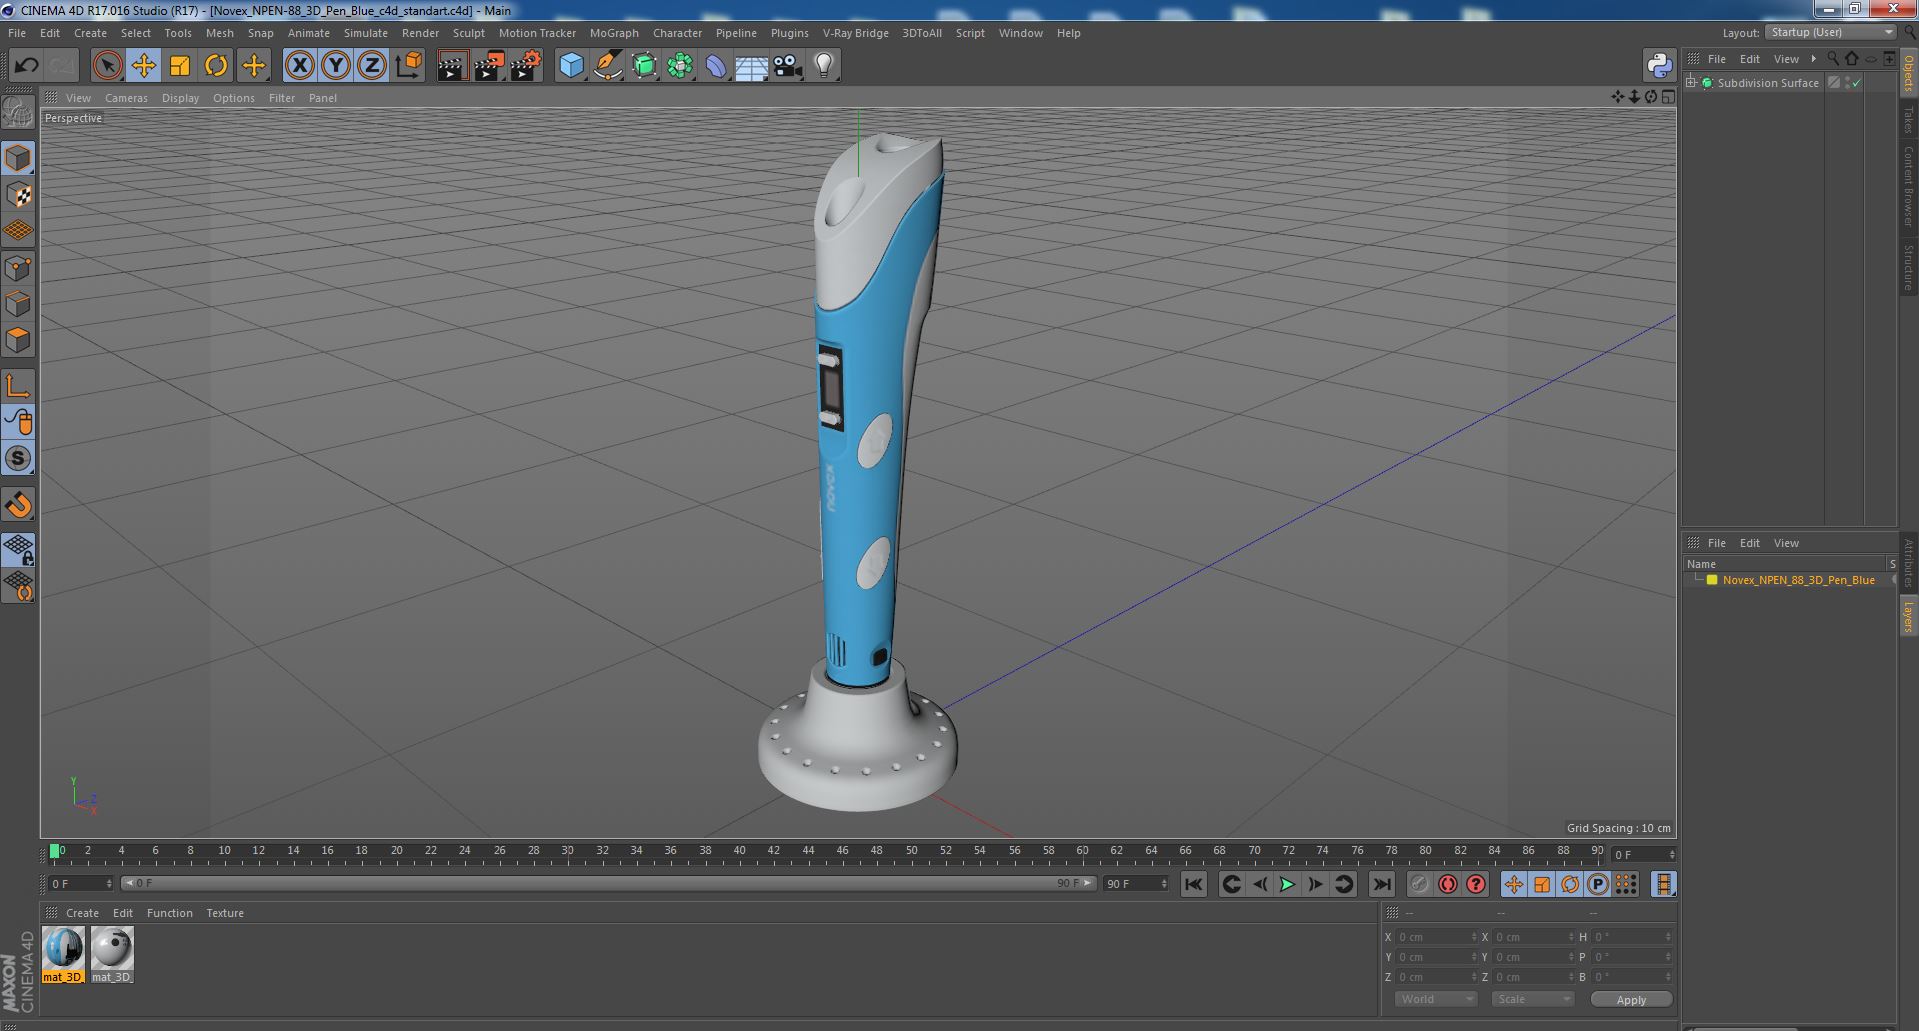Switch to Model mode
The image size is (1919, 1031).
pos(18,158)
